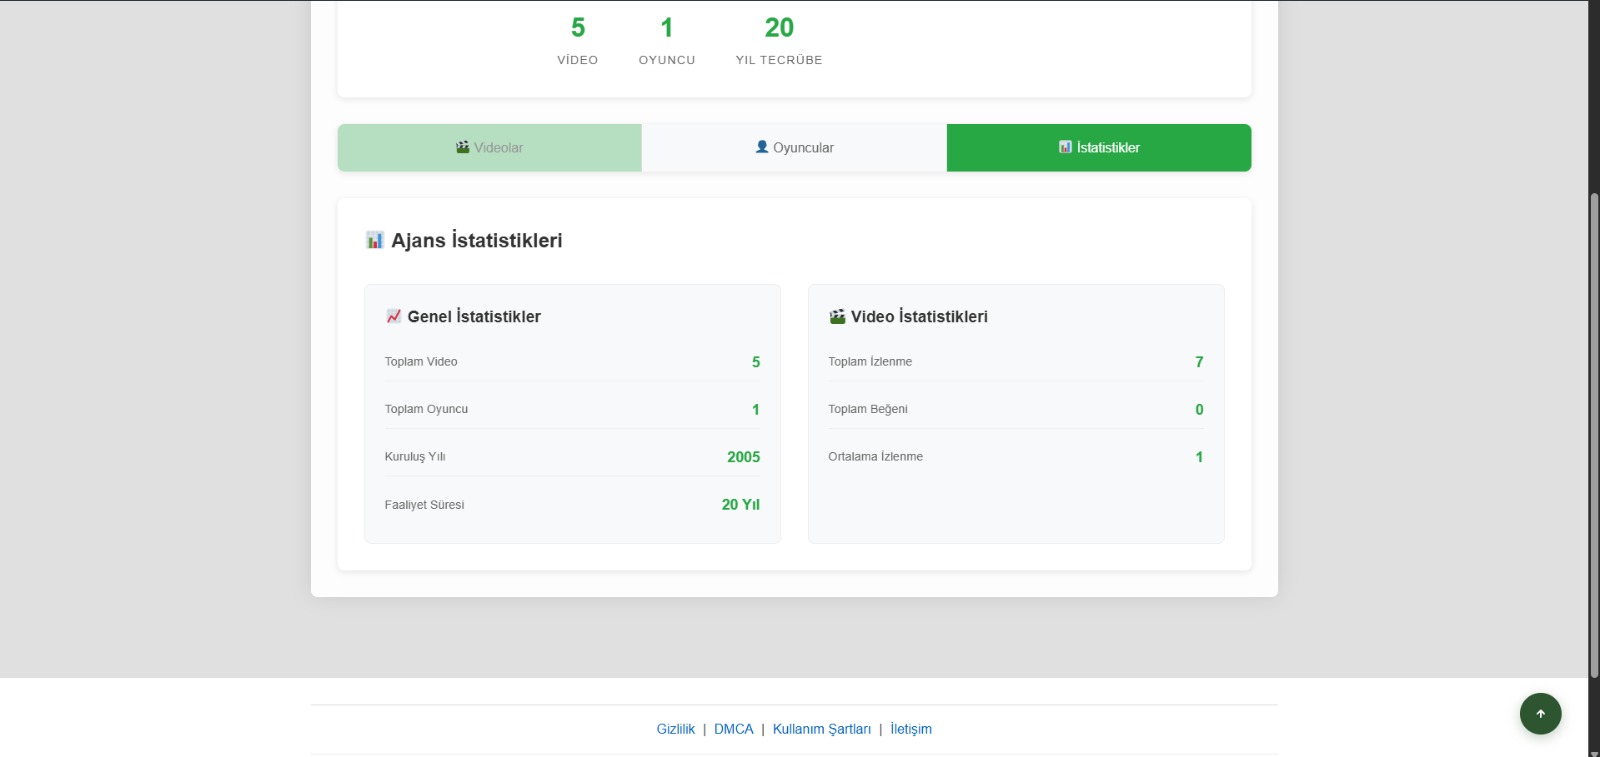Click the bar chart icon beside Ajans İstatistikleri

click(375, 240)
